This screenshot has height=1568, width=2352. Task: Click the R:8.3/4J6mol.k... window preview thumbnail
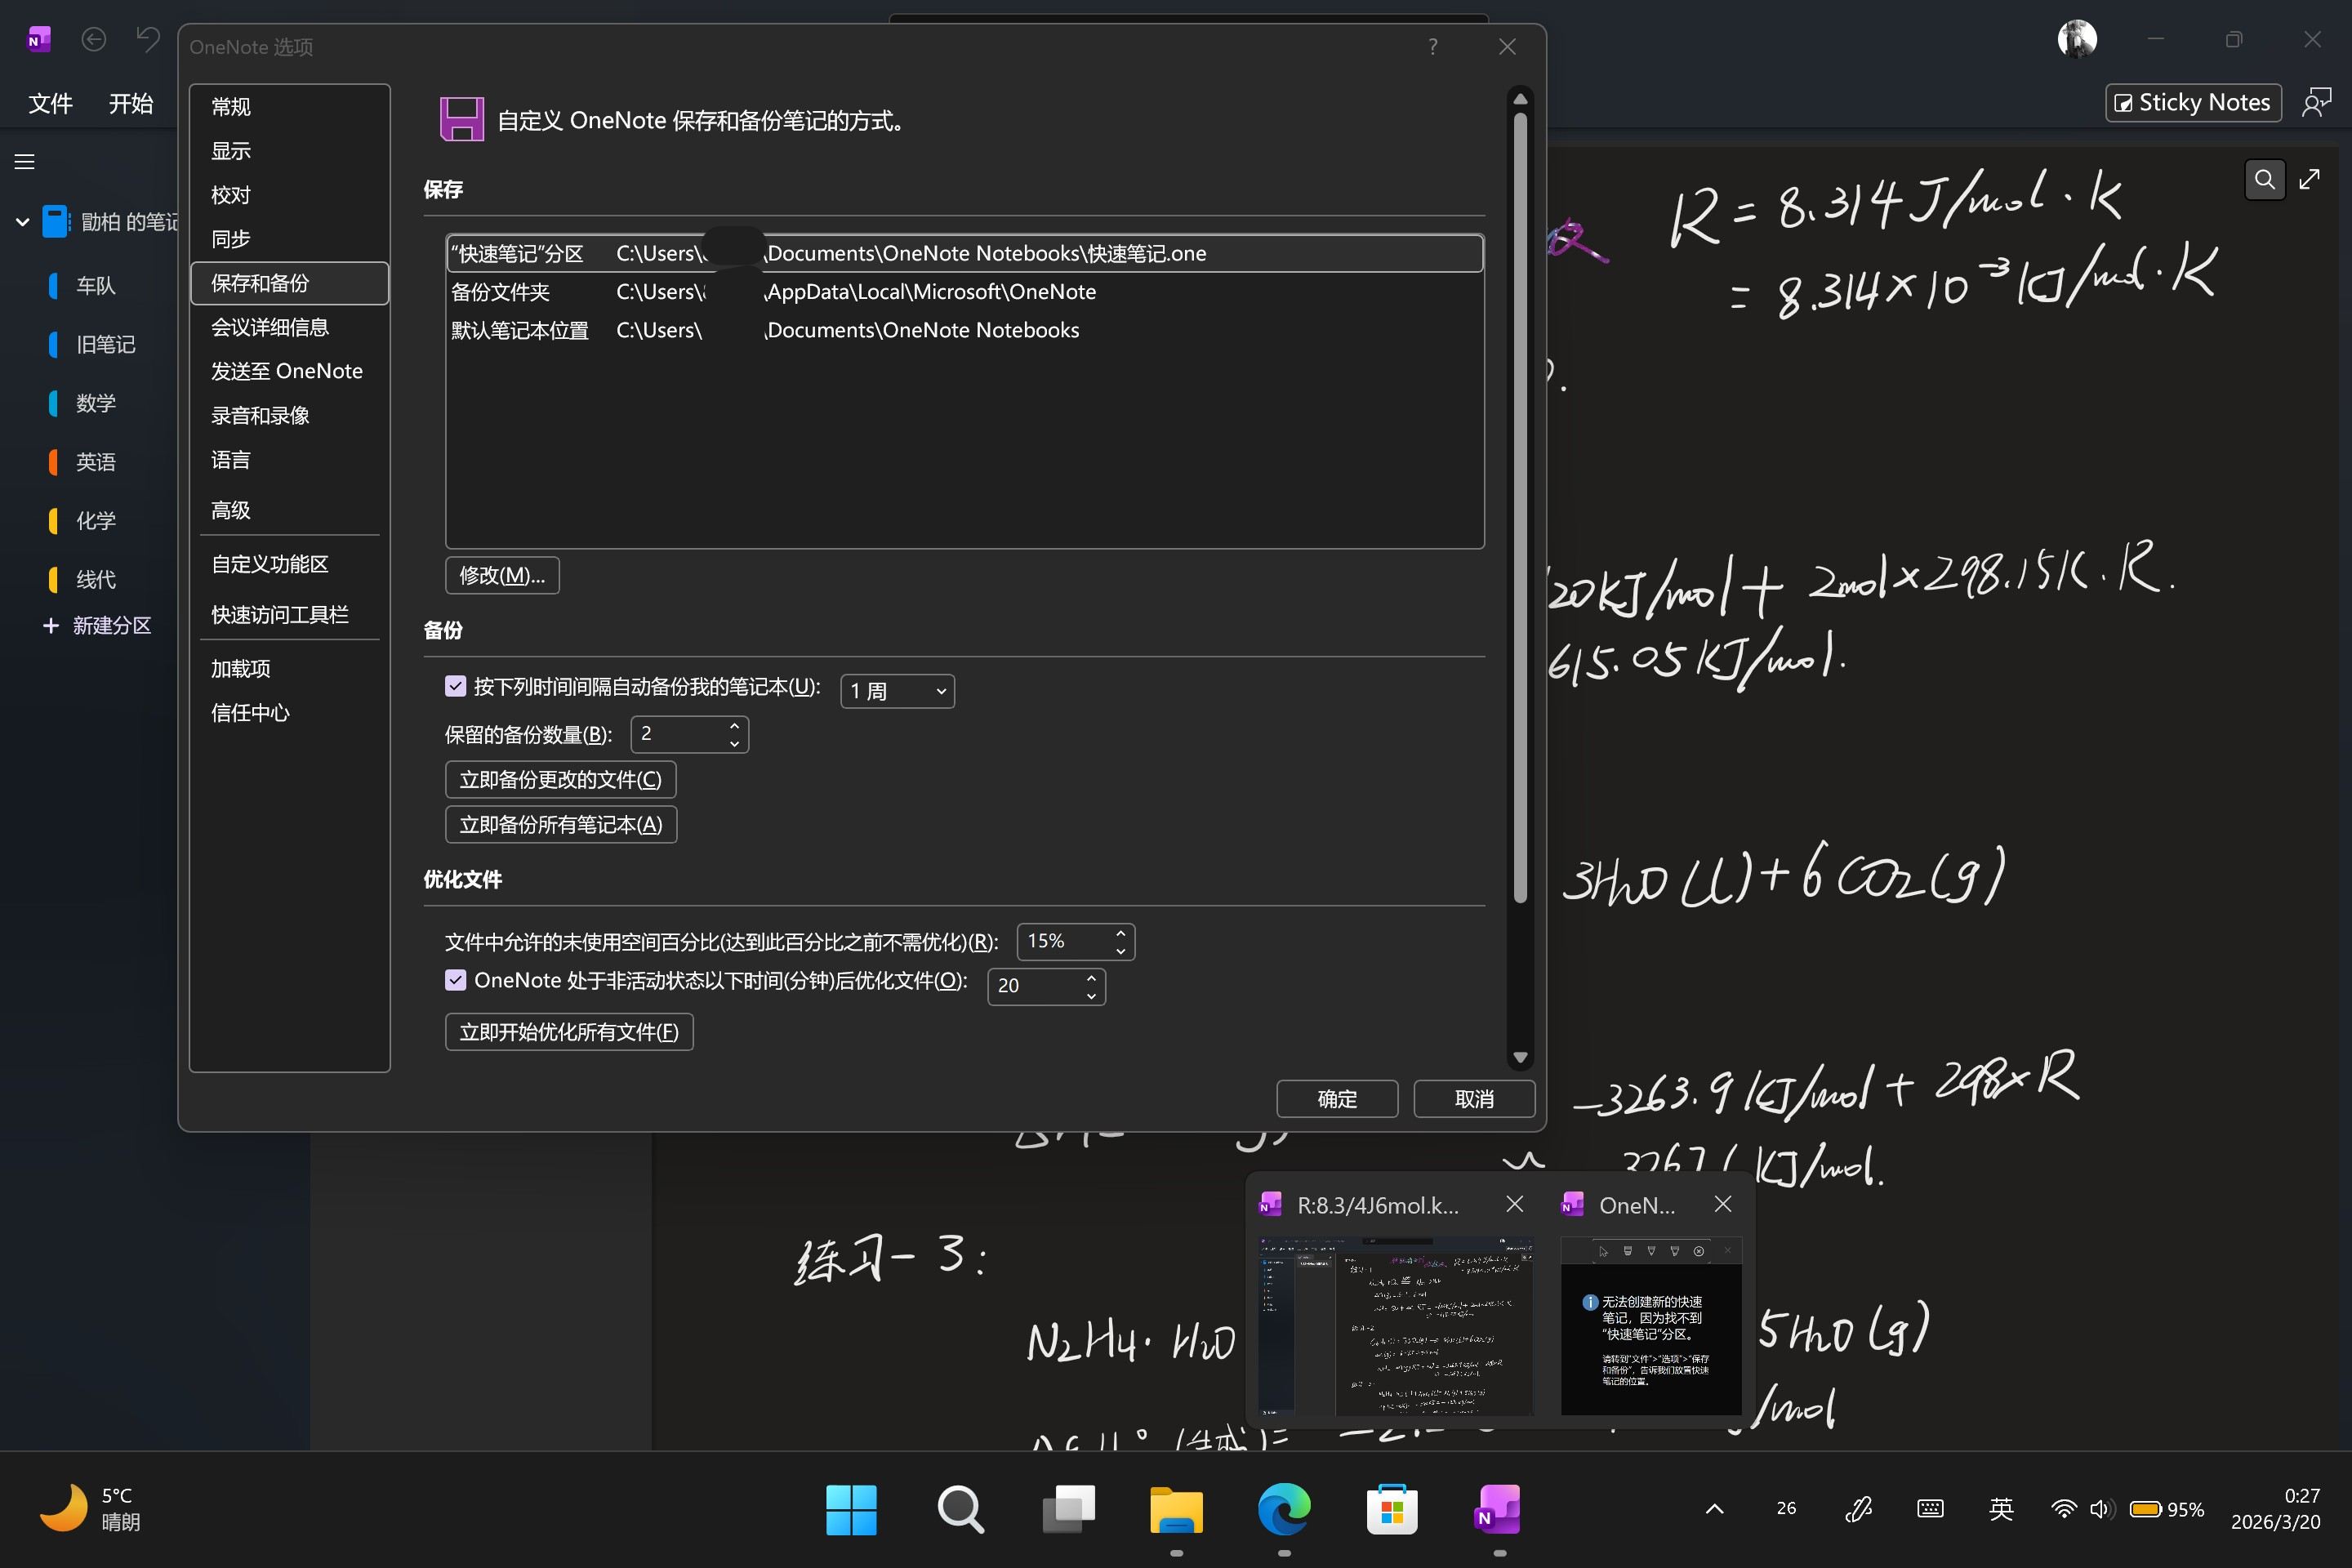[x=1395, y=1326]
